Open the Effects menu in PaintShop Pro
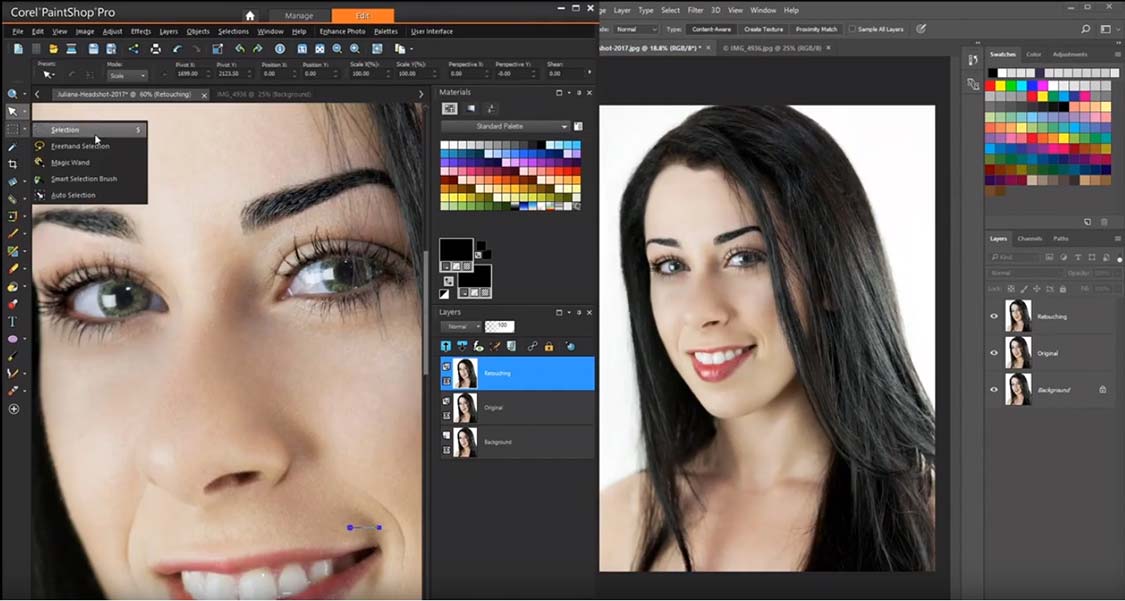 pyautogui.click(x=141, y=32)
